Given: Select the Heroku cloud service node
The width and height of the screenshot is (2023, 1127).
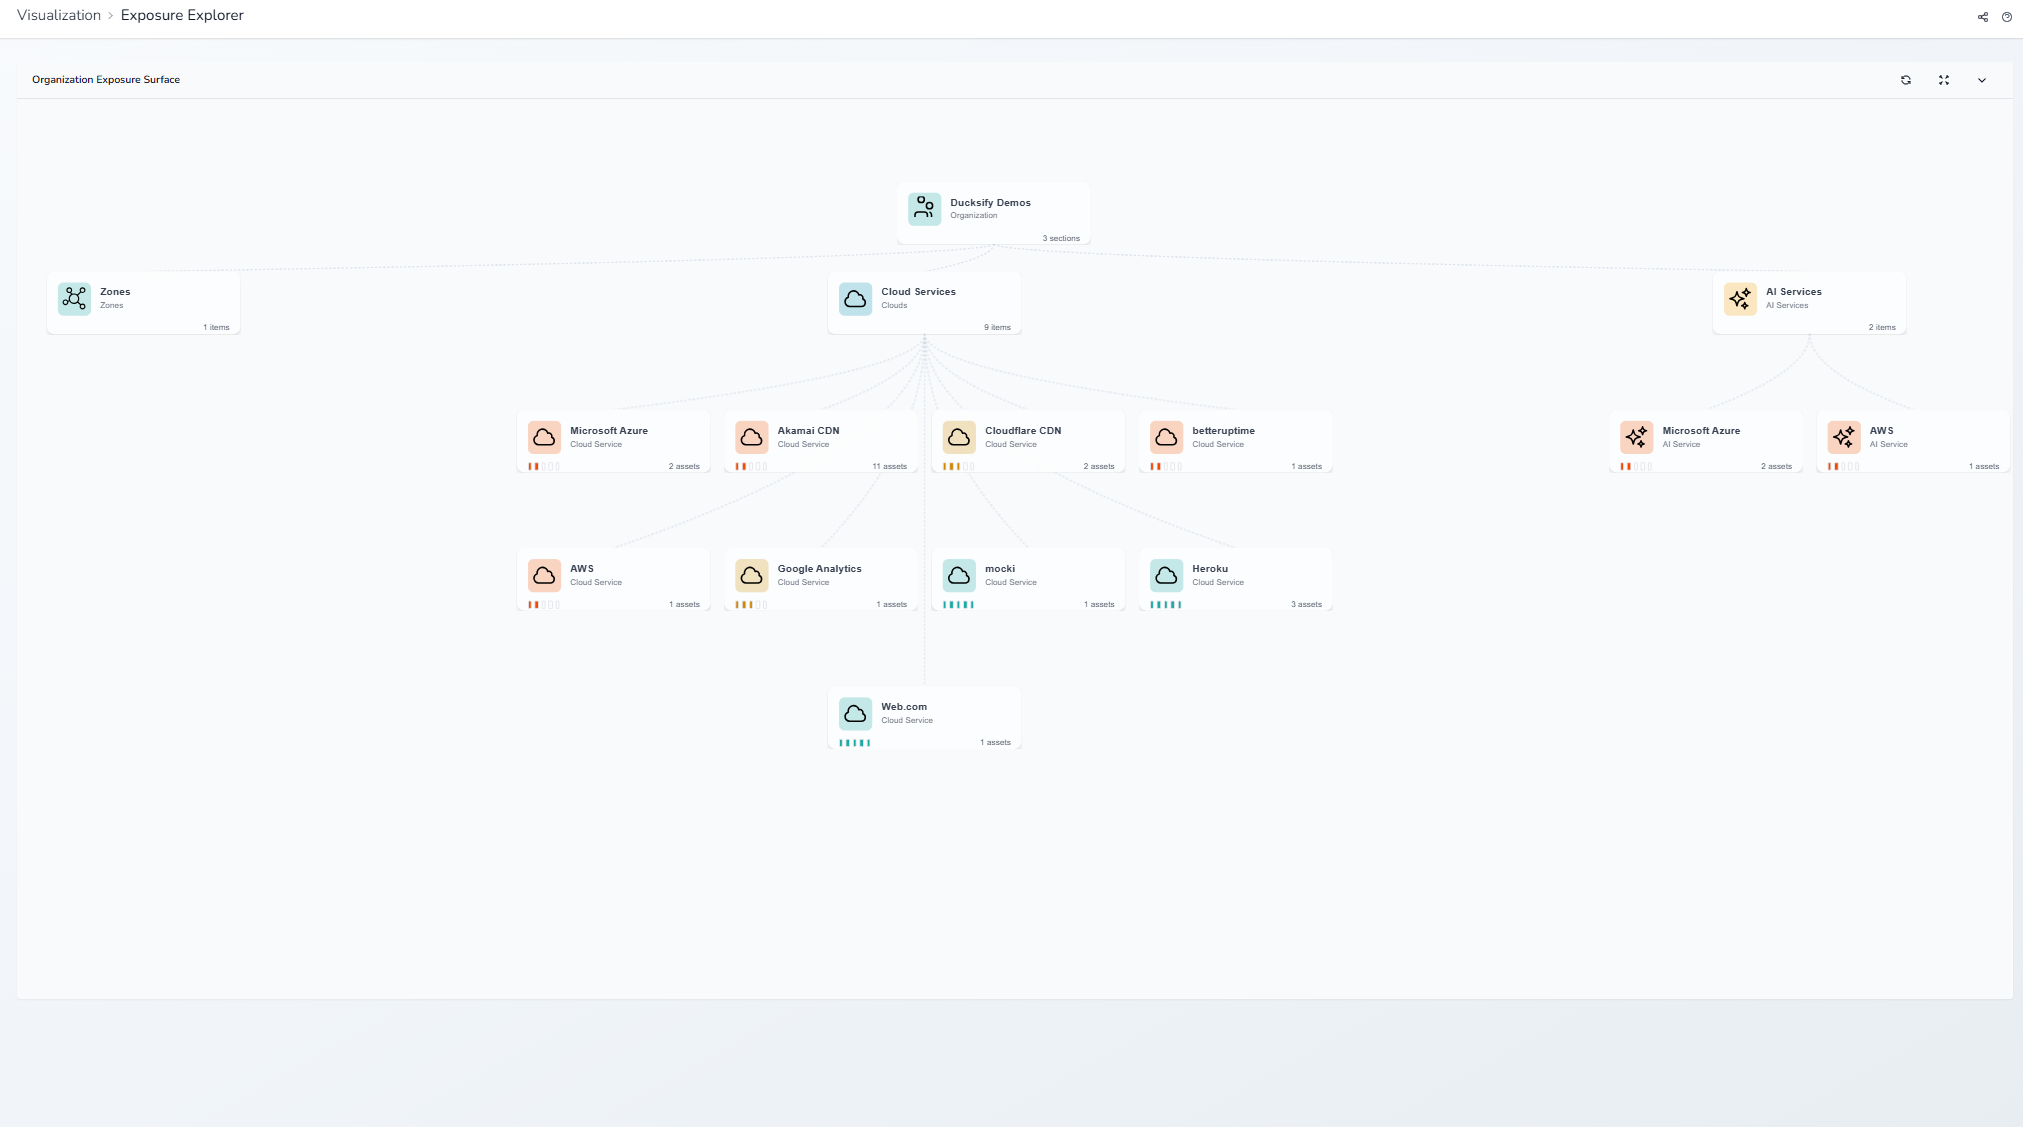Looking at the screenshot, I should (1235, 578).
